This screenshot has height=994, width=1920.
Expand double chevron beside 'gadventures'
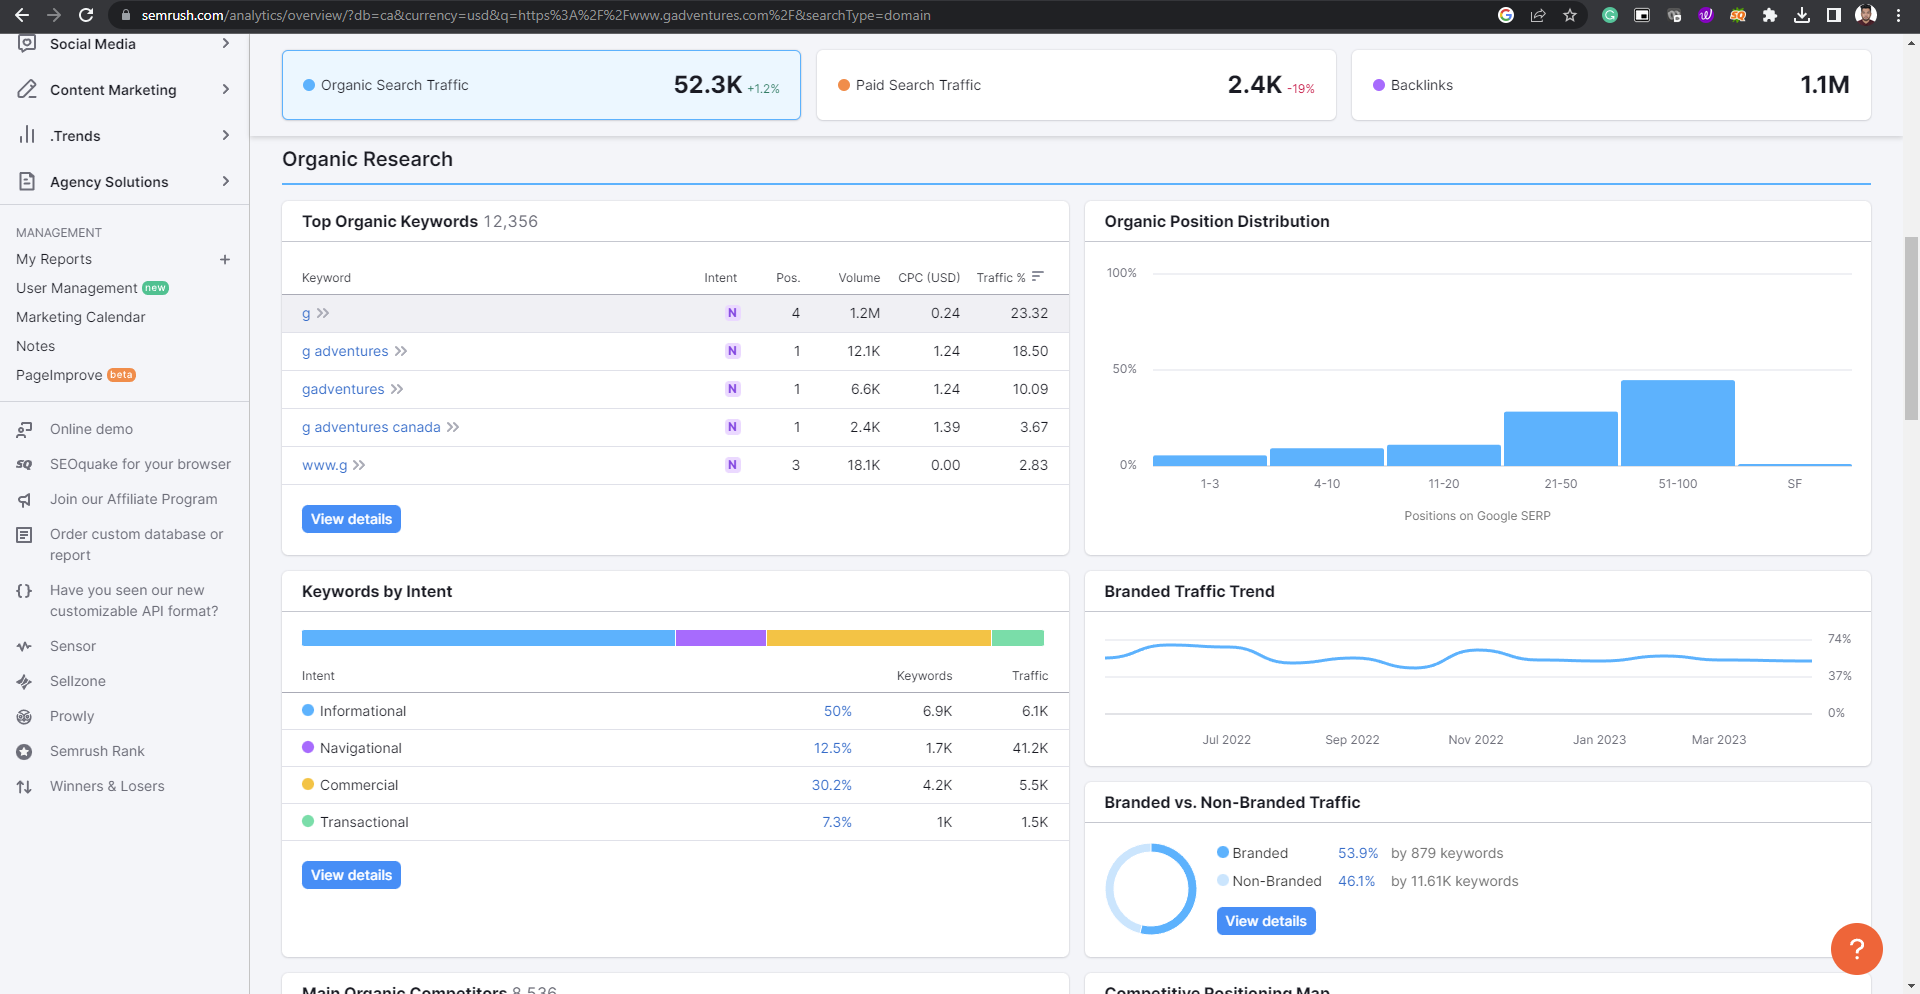pos(397,389)
